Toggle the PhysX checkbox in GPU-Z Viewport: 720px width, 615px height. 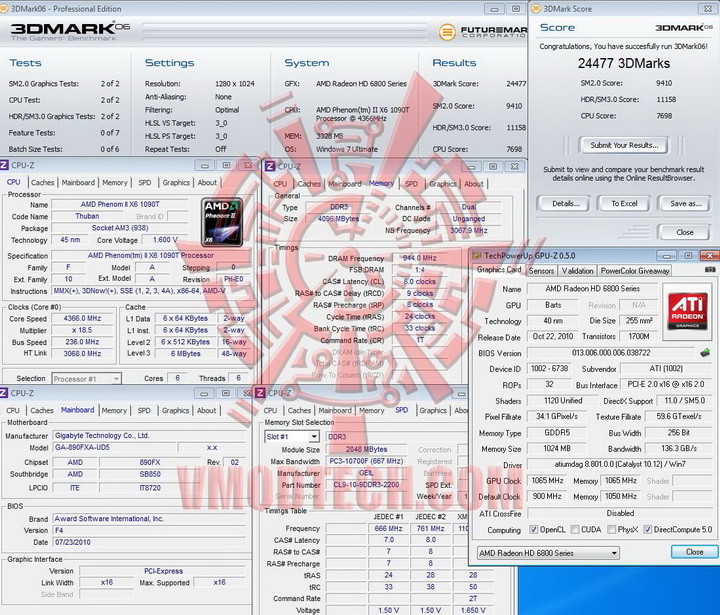(611, 530)
